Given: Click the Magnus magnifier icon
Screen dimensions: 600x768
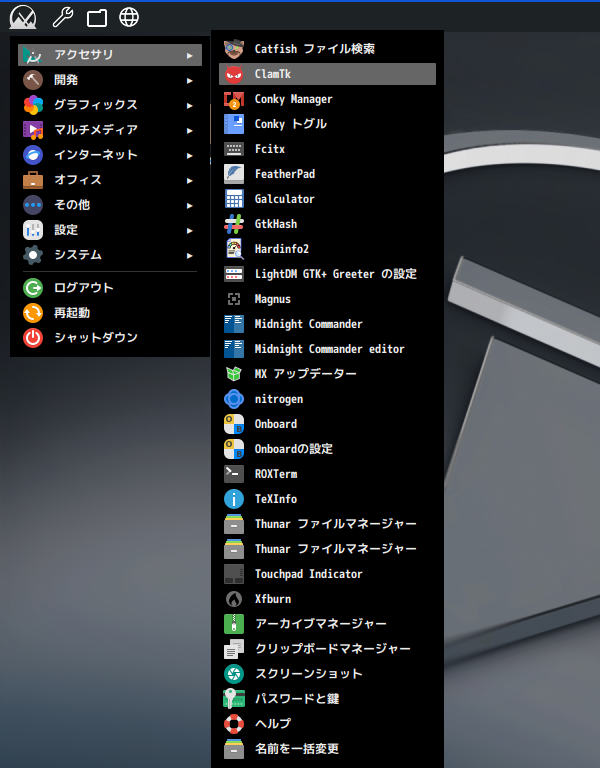Looking at the screenshot, I should [x=234, y=299].
